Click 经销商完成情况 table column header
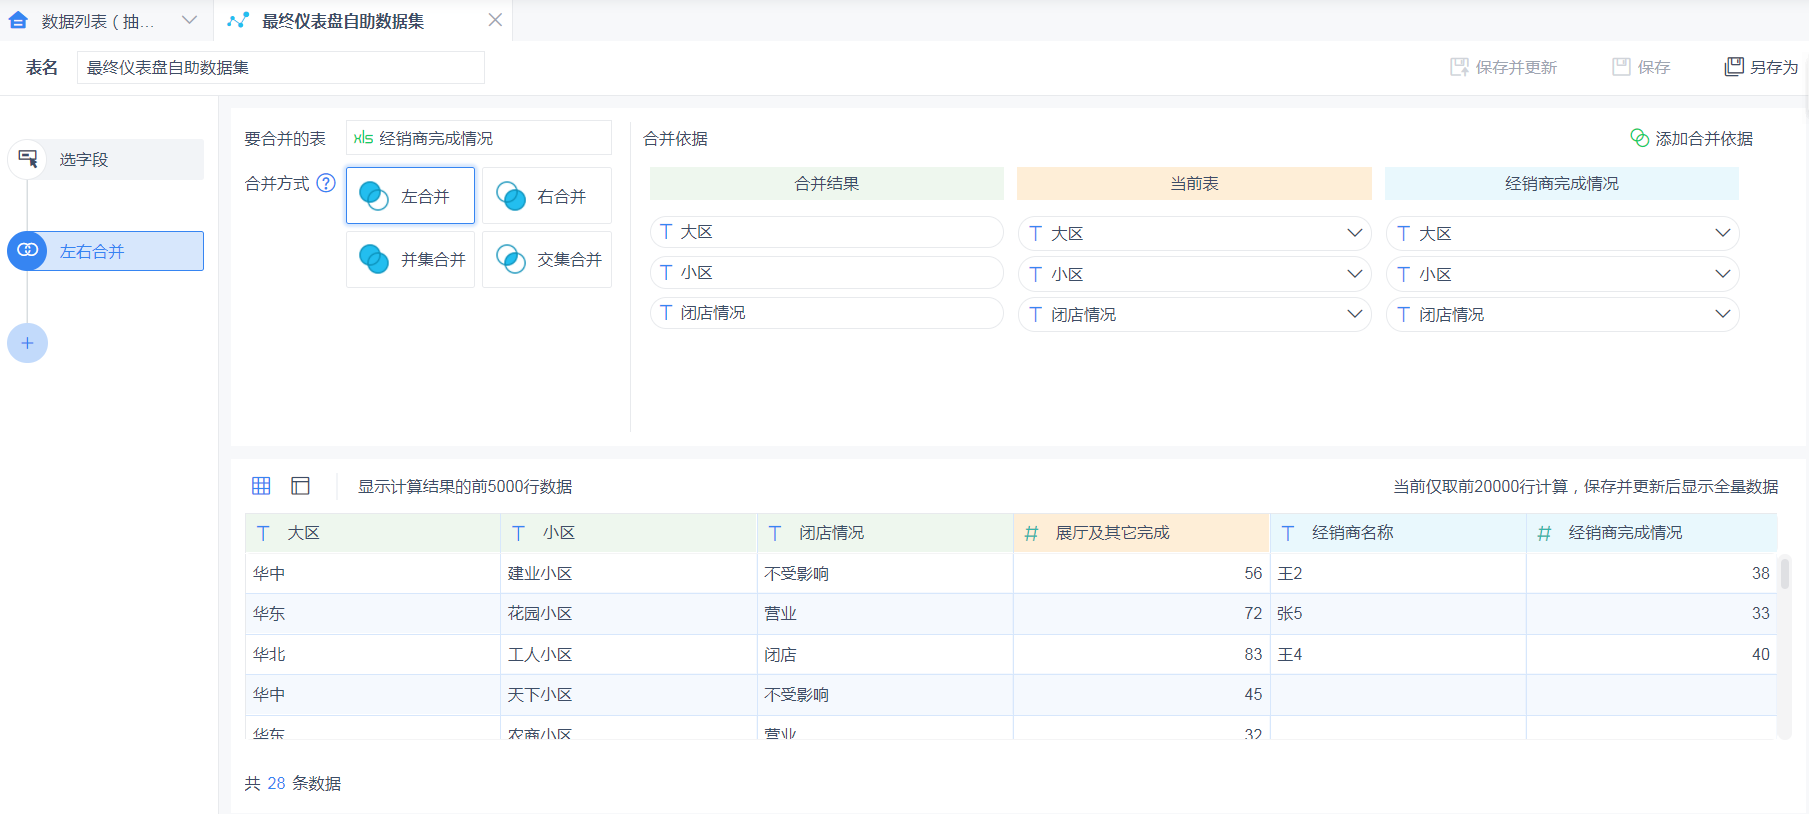This screenshot has width=1809, height=814. [1652, 533]
